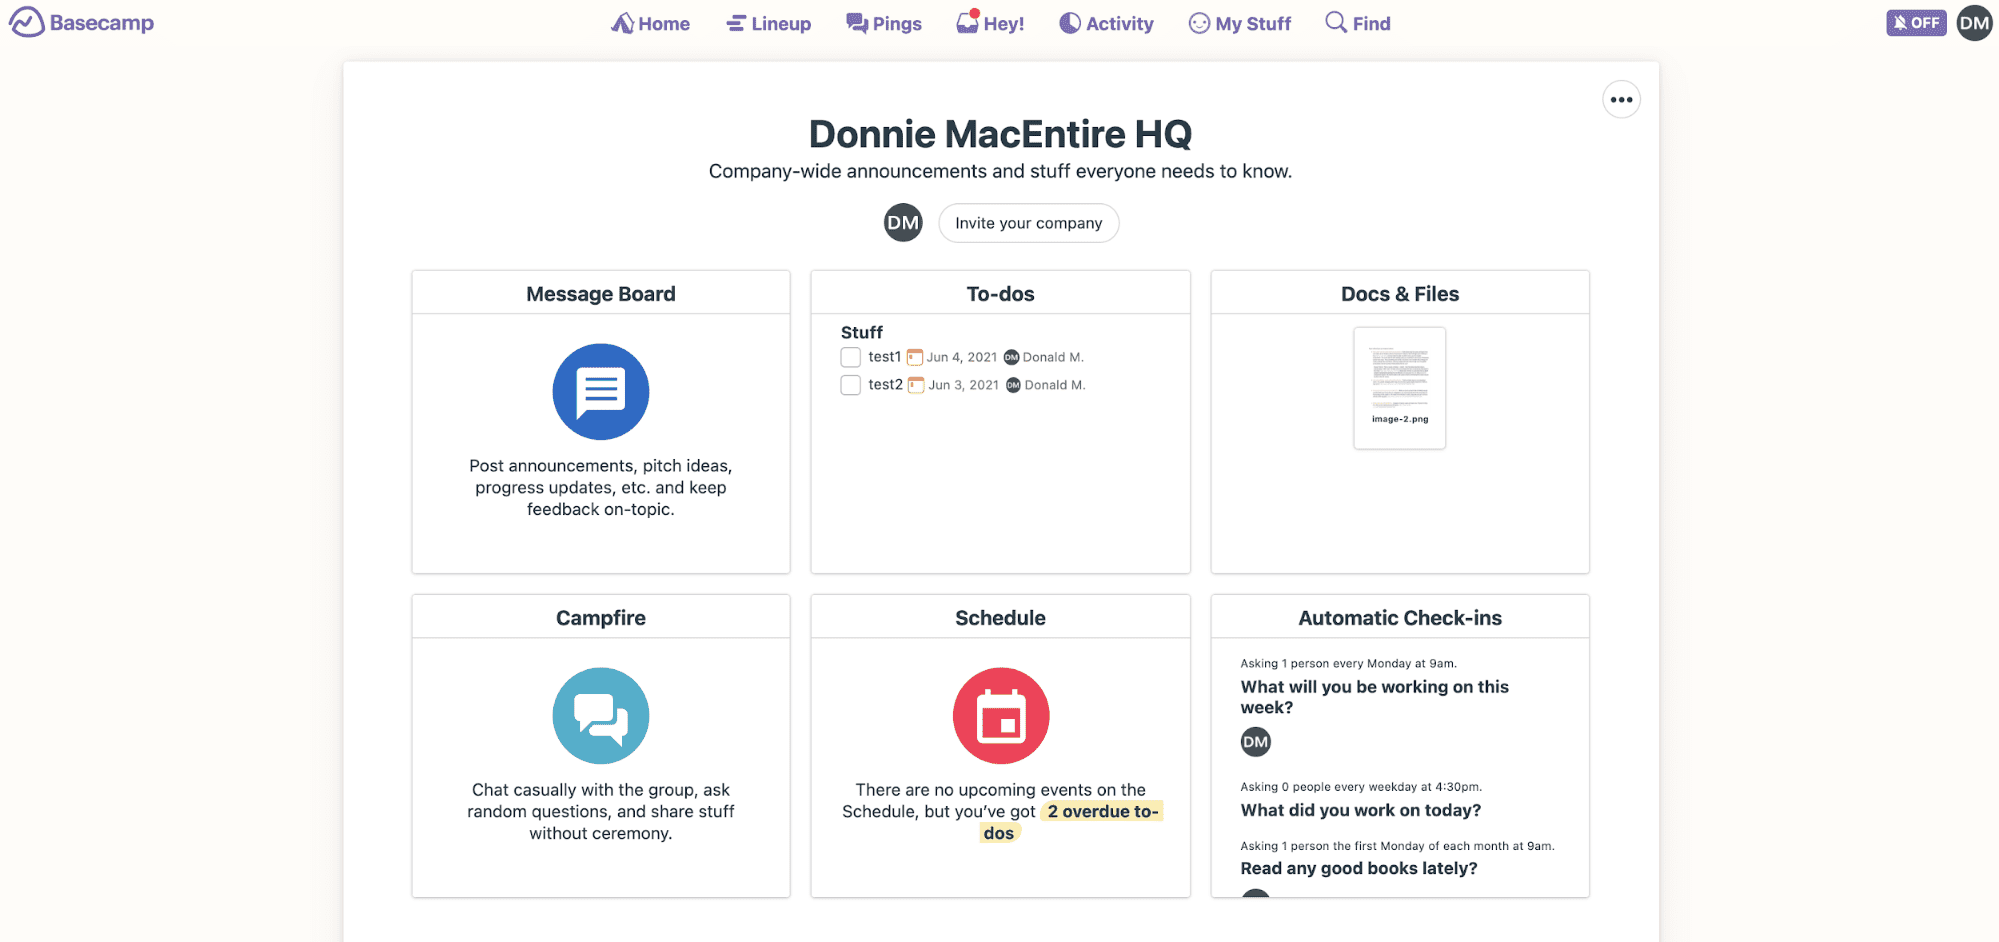This screenshot has width=1999, height=942.
Task: Open the image-2.png file thumbnail
Action: pos(1400,388)
